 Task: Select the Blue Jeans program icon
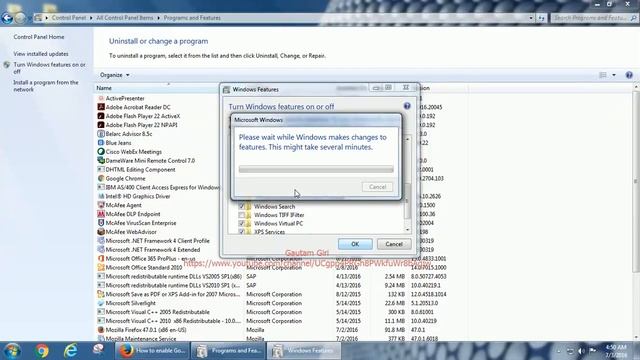tap(101, 143)
